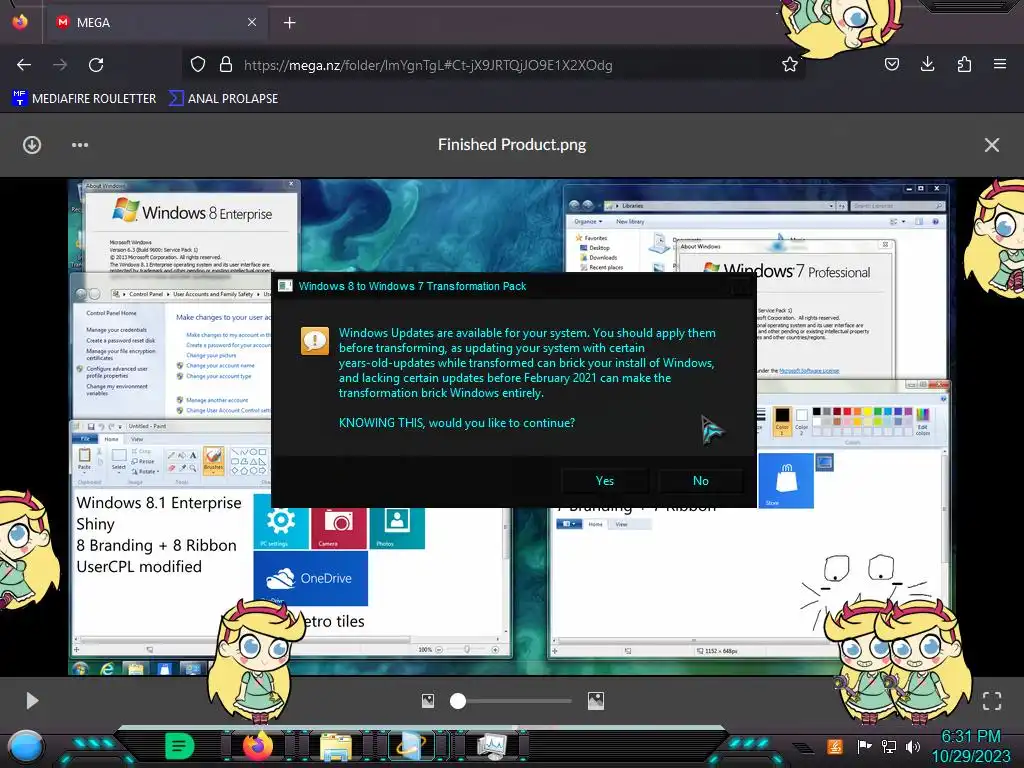Close the MEGA image viewer
The image size is (1024, 768).
(x=991, y=145)
